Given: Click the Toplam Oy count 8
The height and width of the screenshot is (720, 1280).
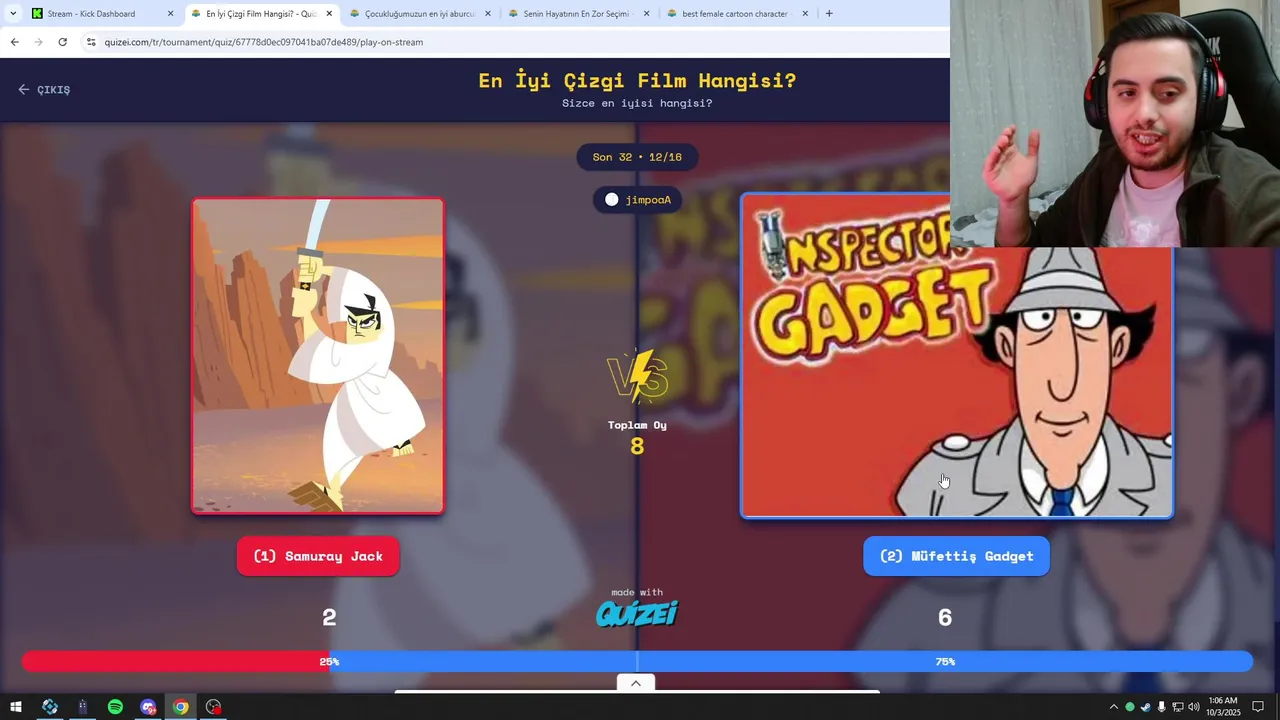Looking at the screenshot, I should point(637,446).
